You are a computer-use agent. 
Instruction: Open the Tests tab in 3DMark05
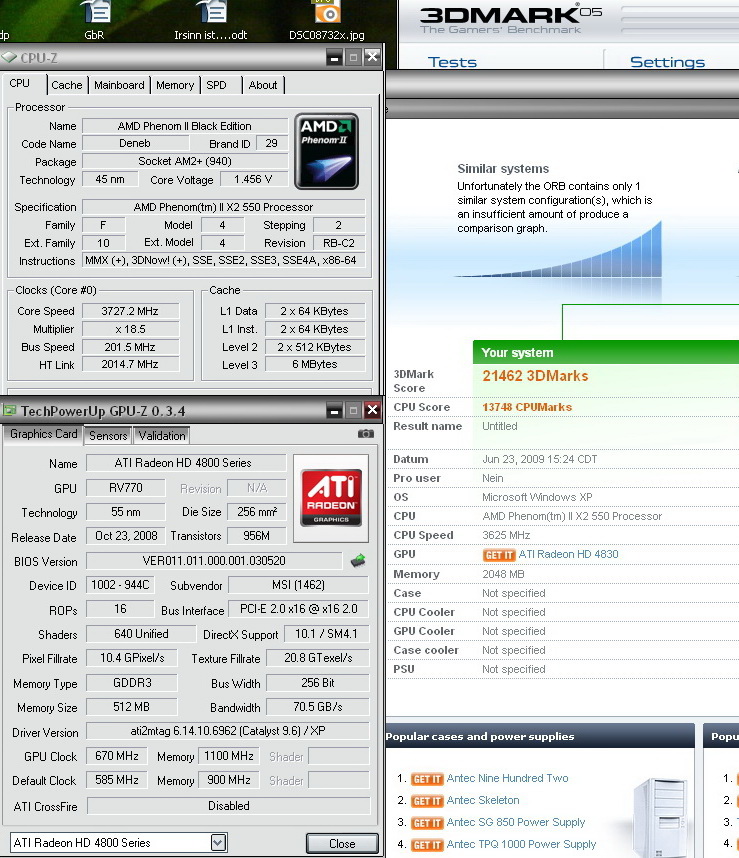point(452,62)
